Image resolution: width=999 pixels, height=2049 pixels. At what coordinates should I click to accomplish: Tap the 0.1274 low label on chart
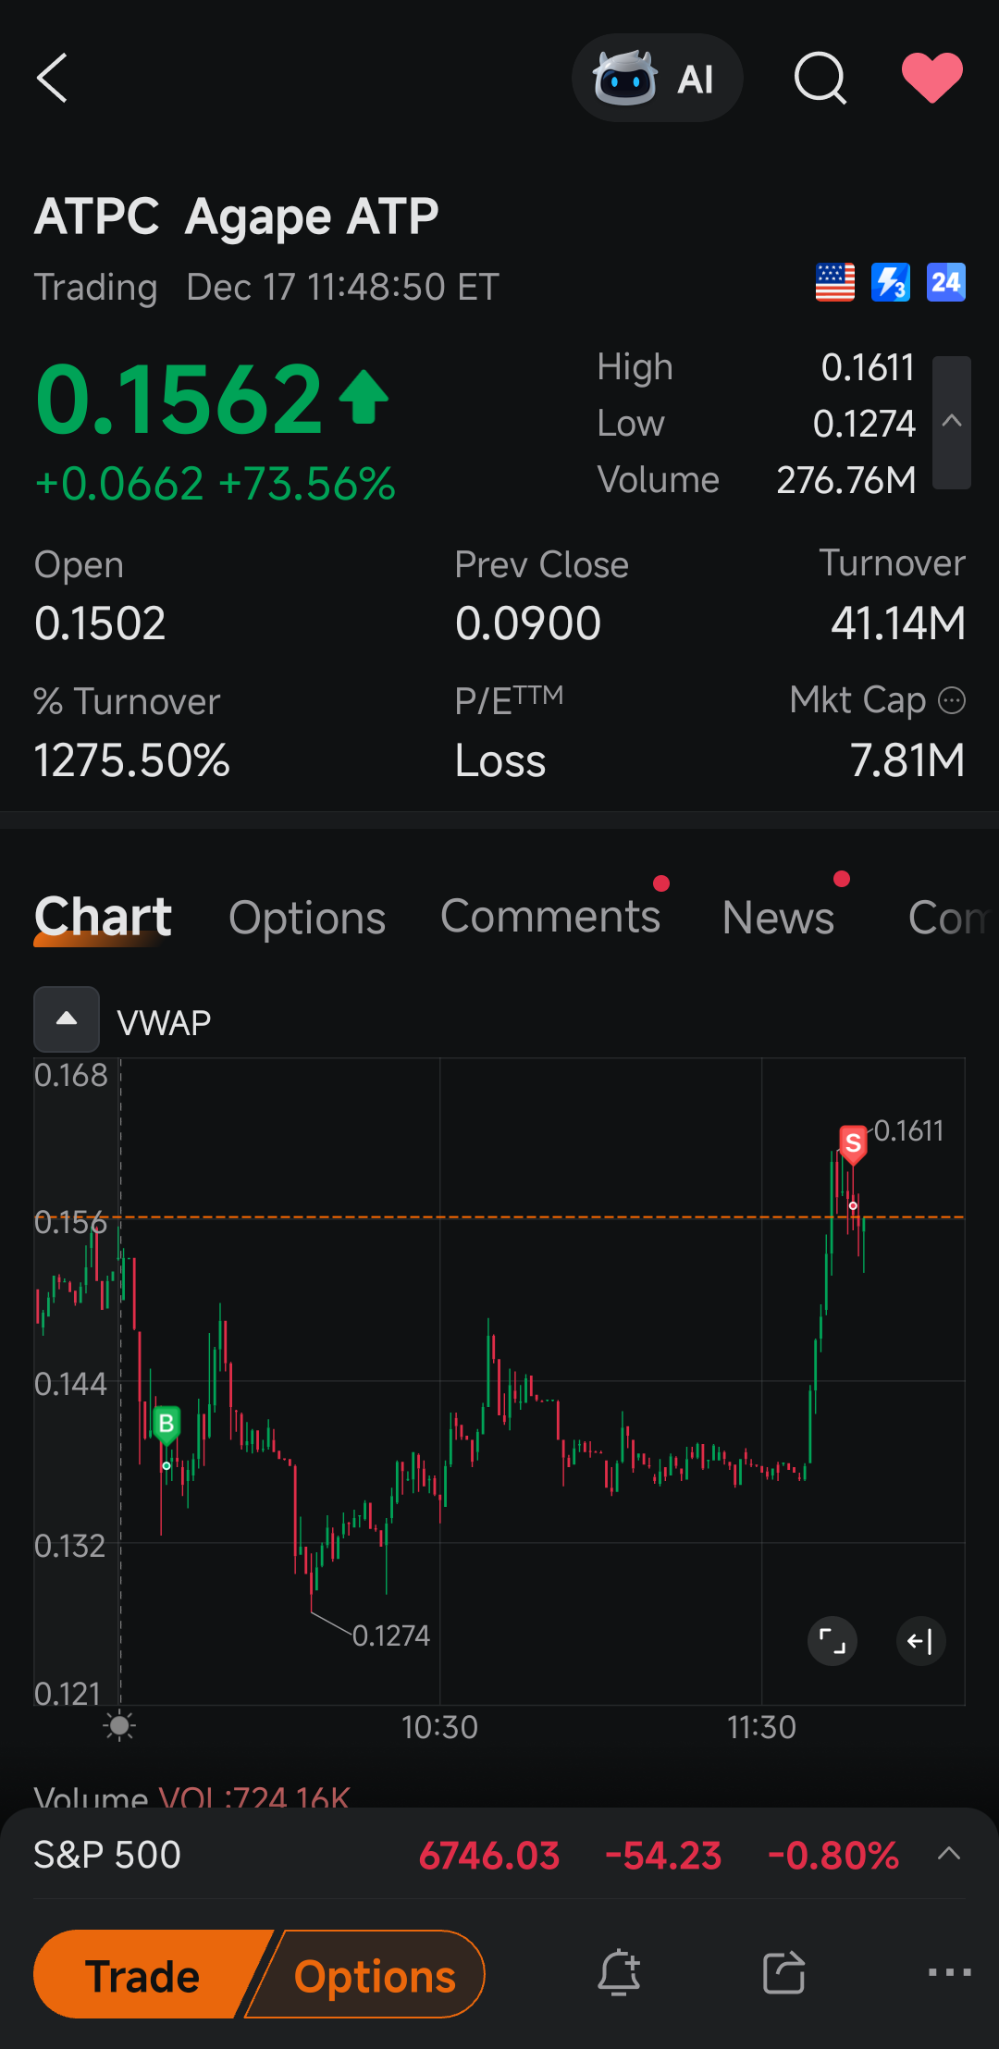[x=391, y=1636]
